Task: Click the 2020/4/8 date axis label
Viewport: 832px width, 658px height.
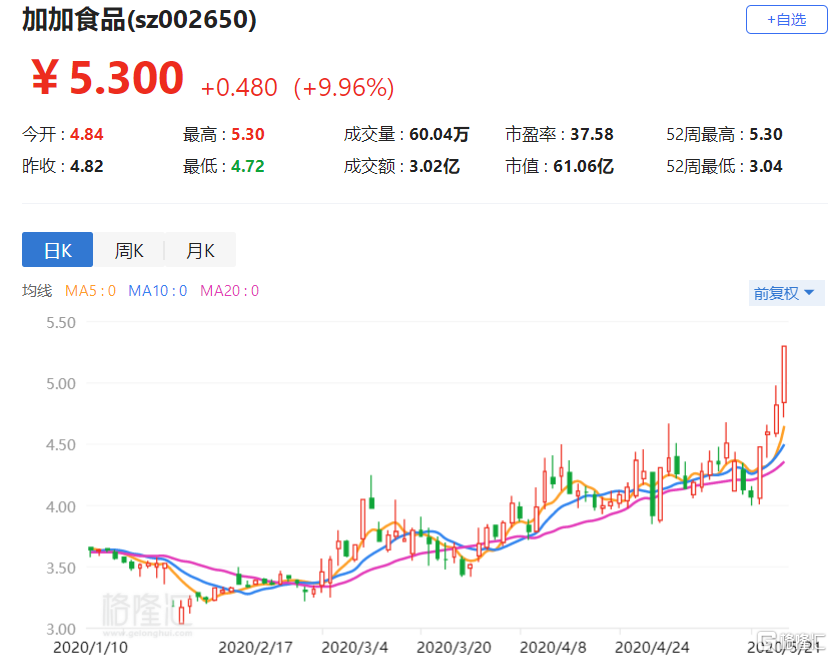Action: (553, 647)
